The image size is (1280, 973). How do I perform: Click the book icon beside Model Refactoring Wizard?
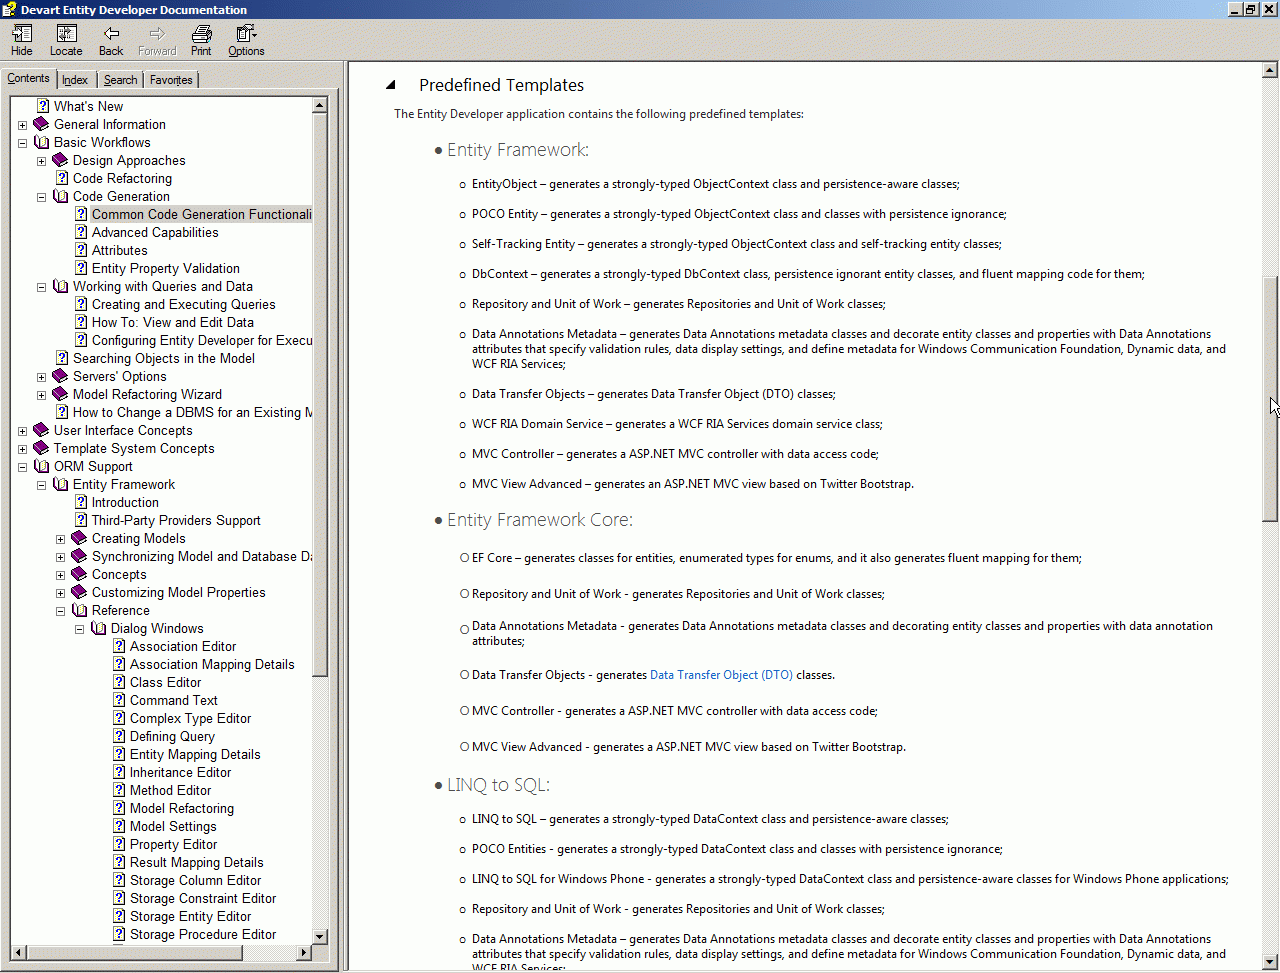pyautogui.click(x=60, y=394)
